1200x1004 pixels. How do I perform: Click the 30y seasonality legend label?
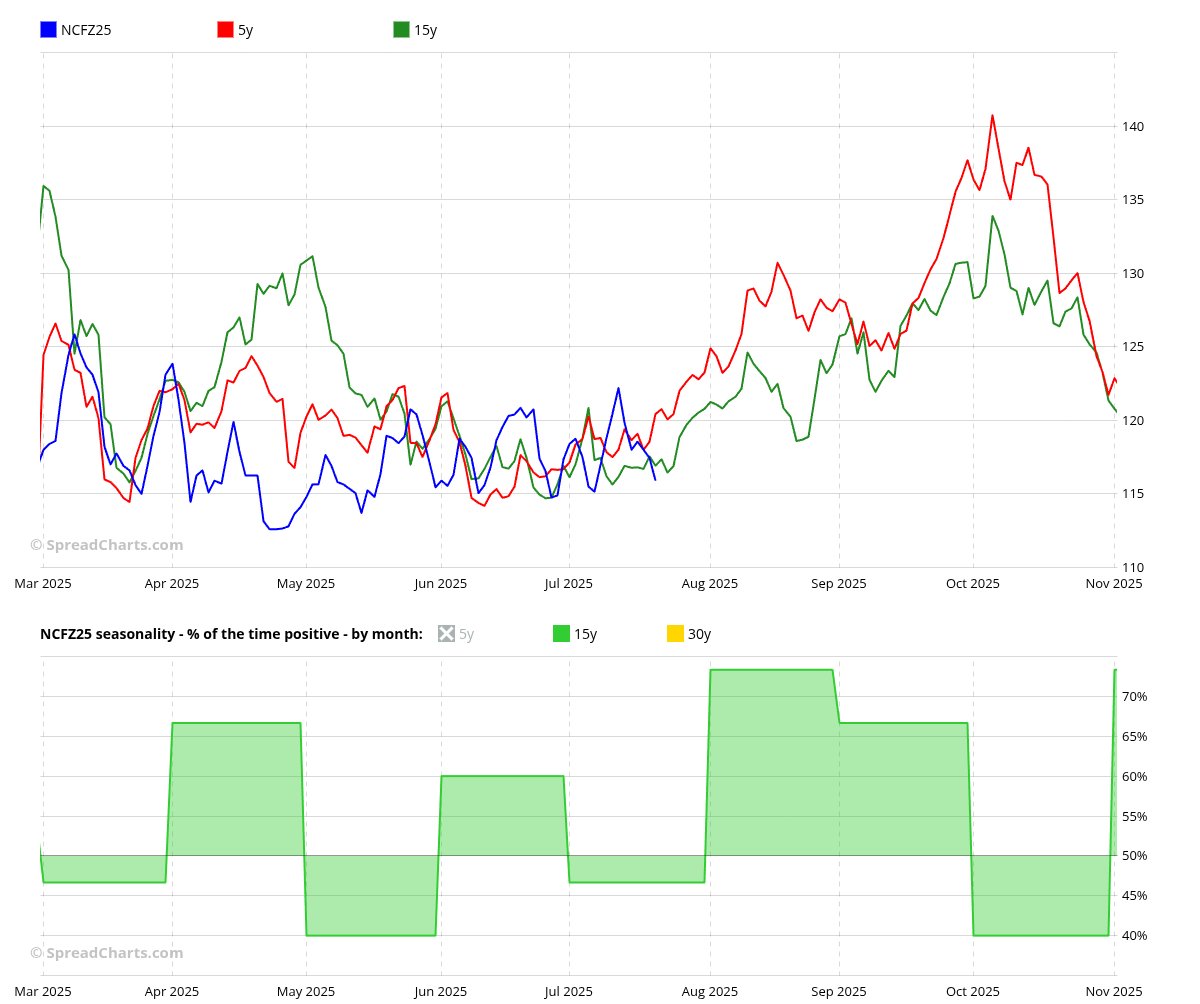click(x=700, y=633)
